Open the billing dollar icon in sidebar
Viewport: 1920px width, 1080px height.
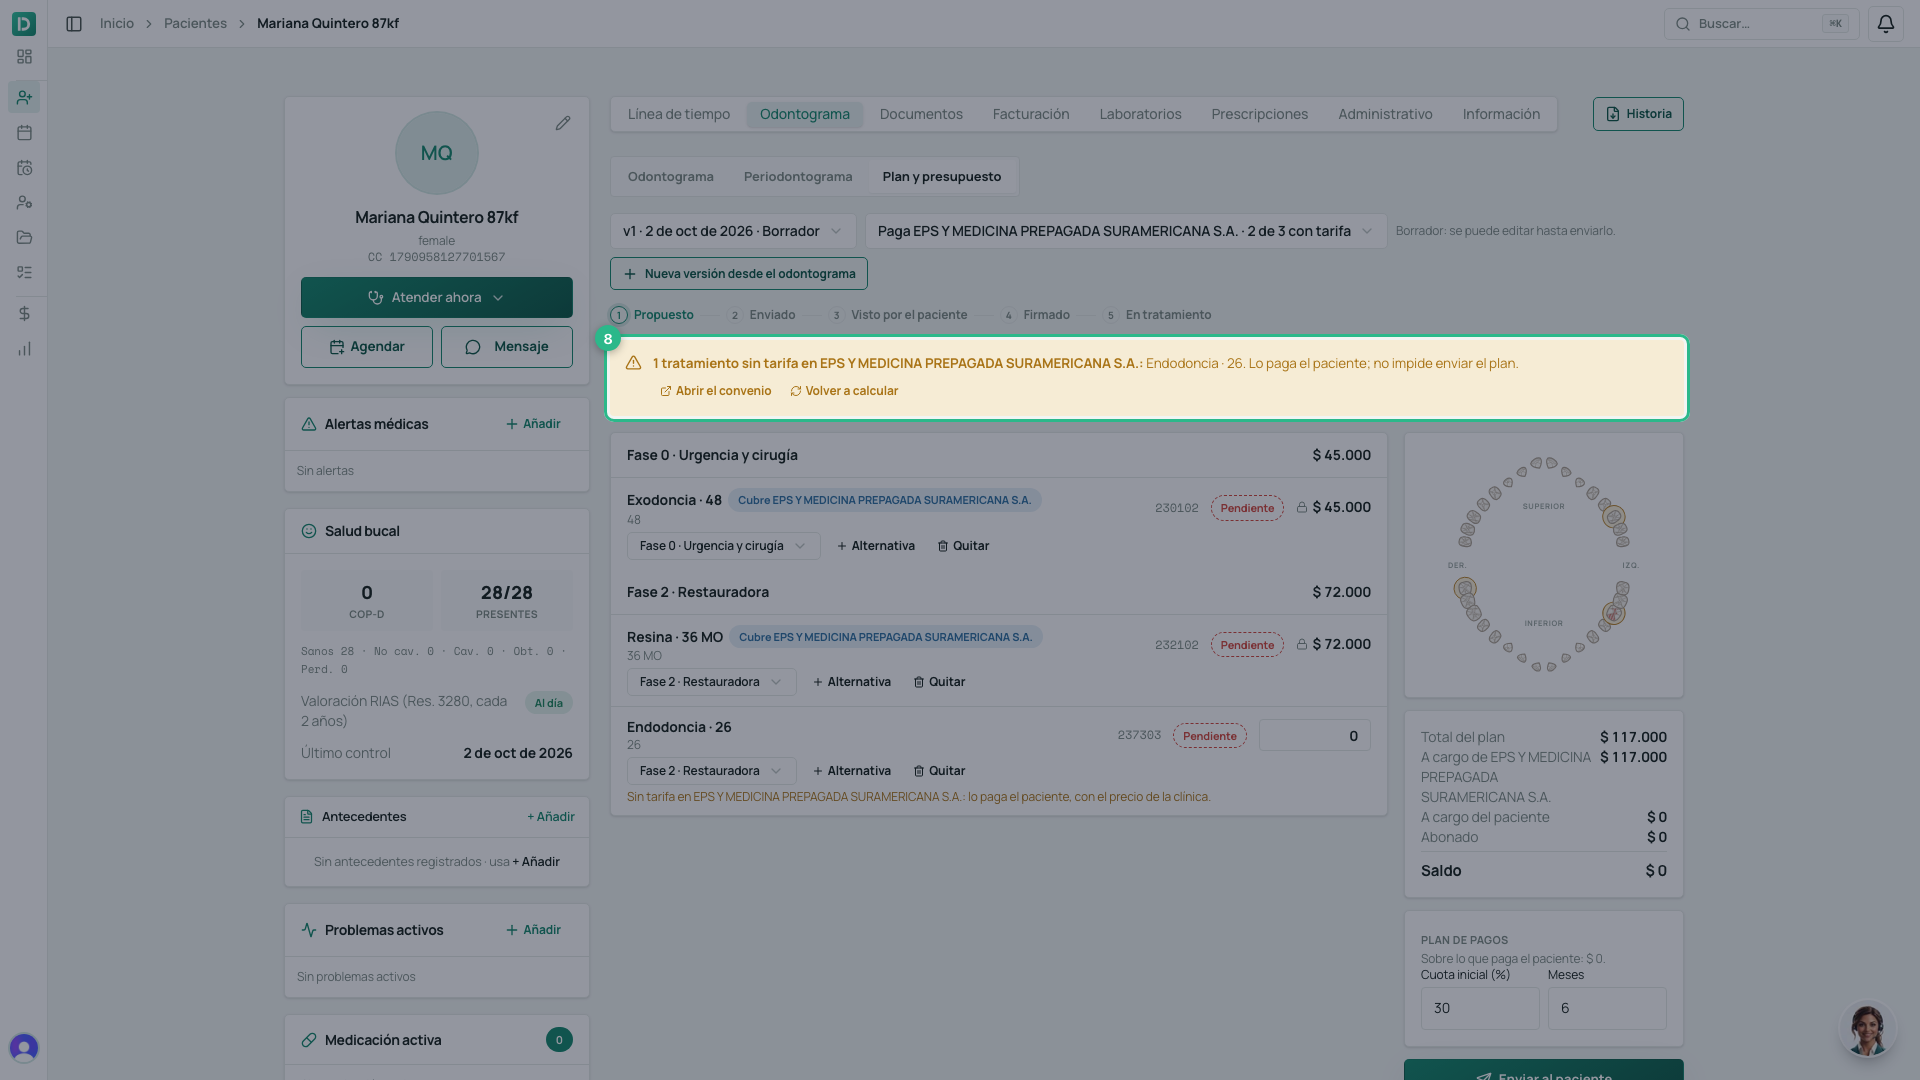[x=24, y=313]
